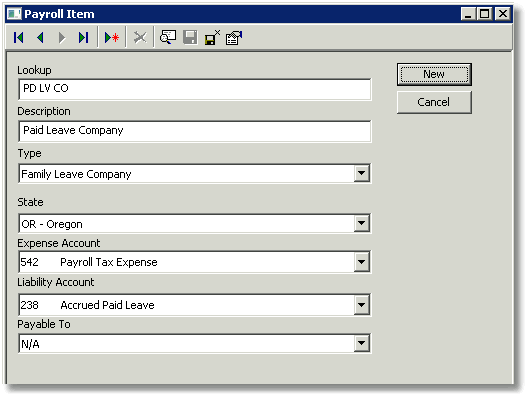The width and height of the screenshot is (528, 398).
Task: Click into the Lookup field PD LV CO
Action: point(195,89)
